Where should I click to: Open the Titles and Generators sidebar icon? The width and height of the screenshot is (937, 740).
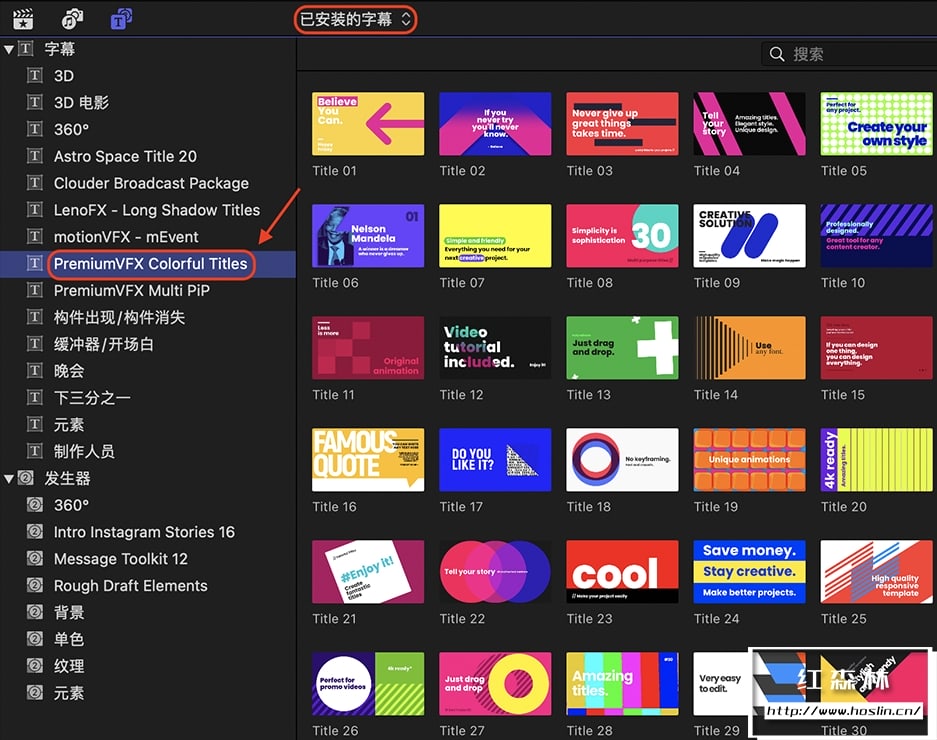pos(121,19)
